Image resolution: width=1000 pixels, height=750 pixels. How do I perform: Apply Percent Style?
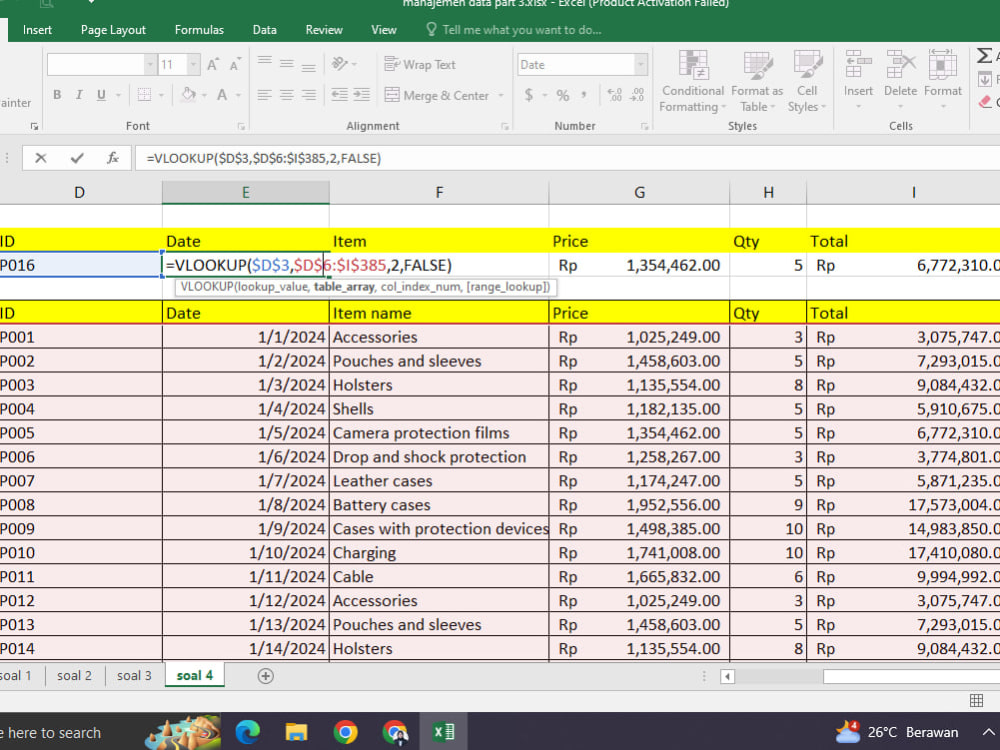[x=562, y=95]
